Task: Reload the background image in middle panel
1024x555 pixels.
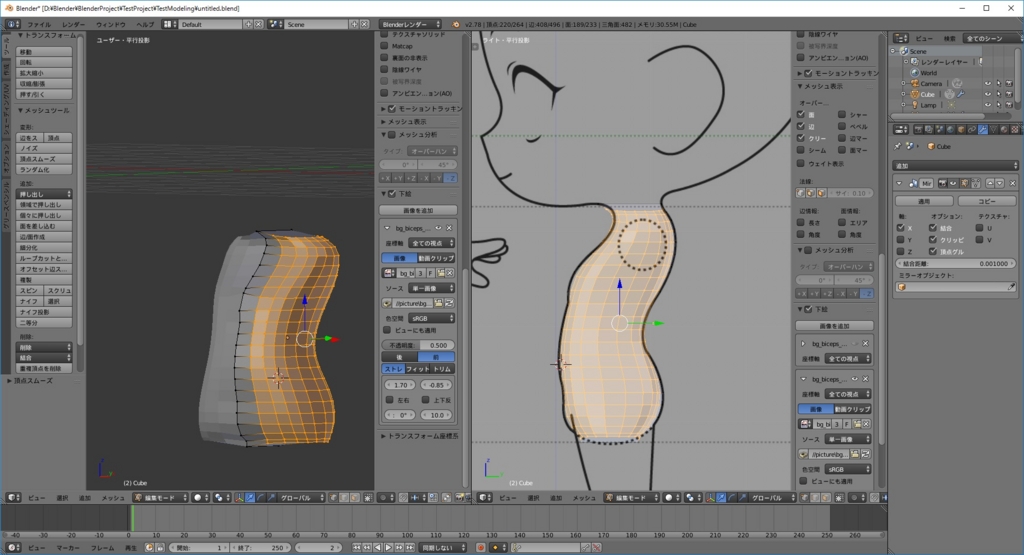Action: [449, 303]
